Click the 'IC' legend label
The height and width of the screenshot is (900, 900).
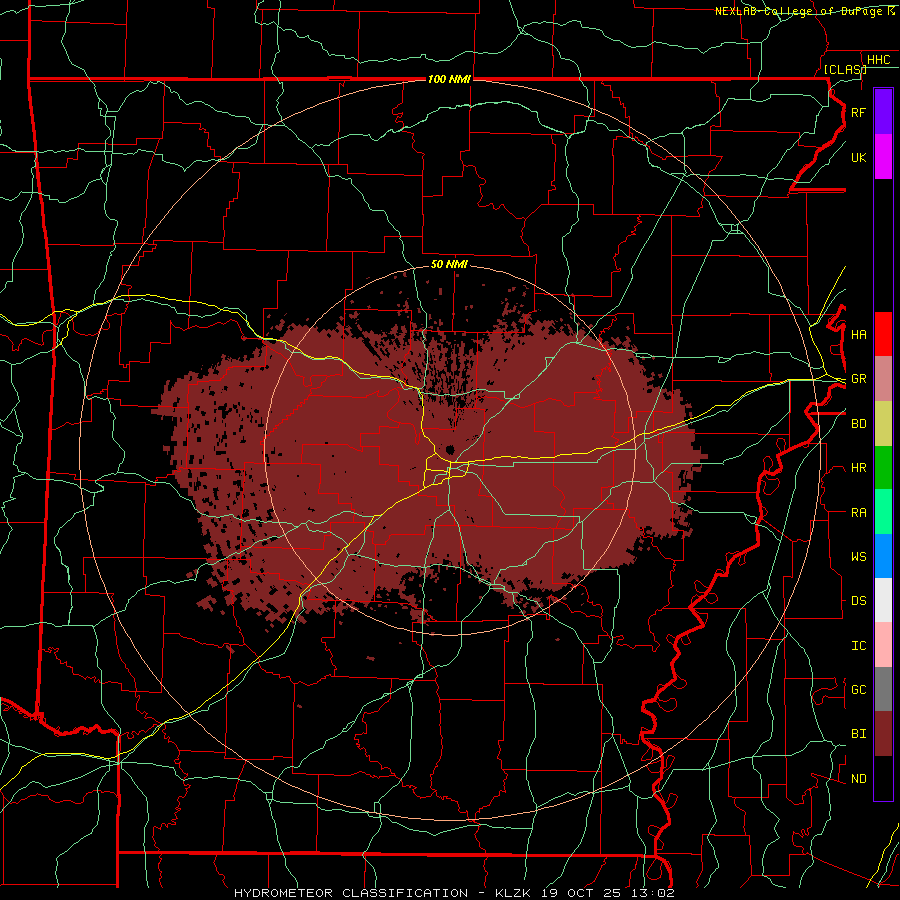(858, 646)
